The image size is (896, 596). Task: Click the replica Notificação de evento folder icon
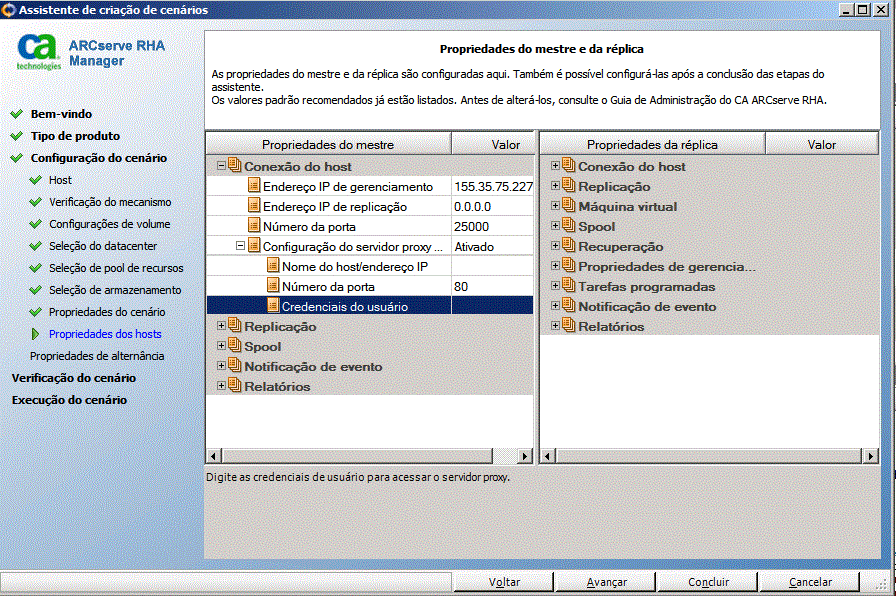(x=569, y=305)
